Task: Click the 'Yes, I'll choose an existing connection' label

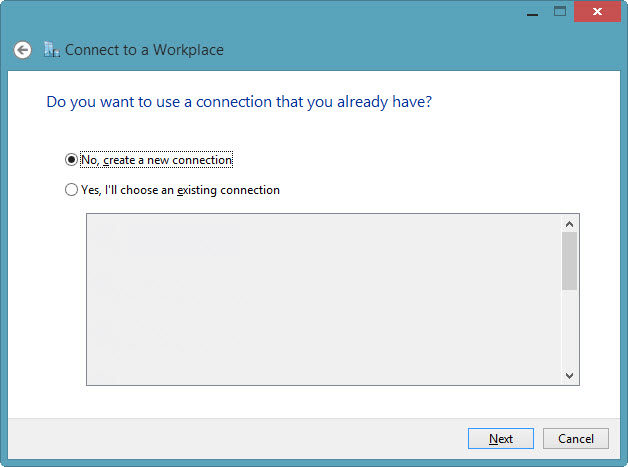Action: pos(180,190)
